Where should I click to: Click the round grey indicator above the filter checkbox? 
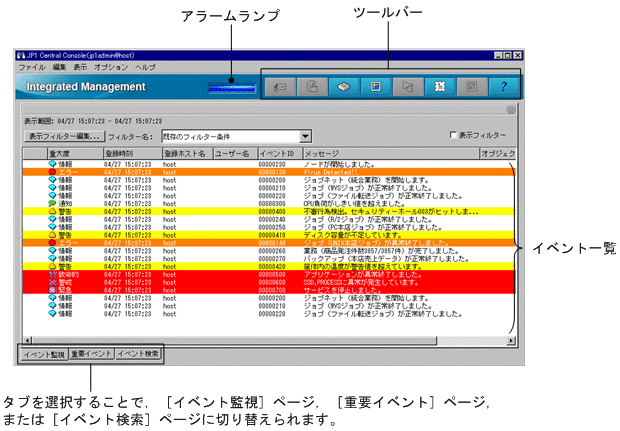click(x=511, y=110)
